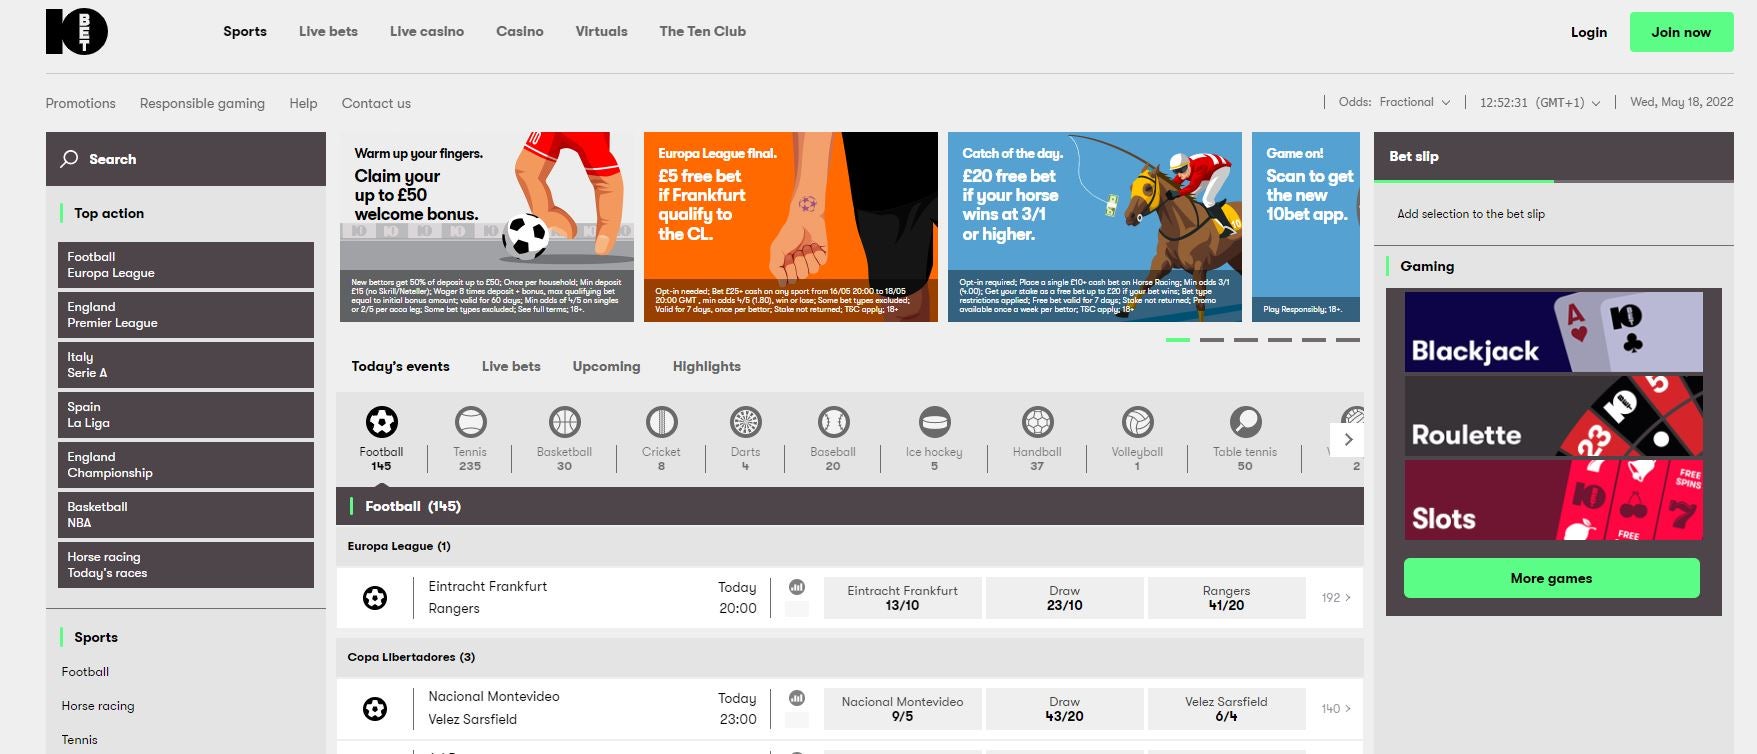Image resolution: width=1757 pixels, height=754 pixels.
Task: Open the £50 welcome bonus banner
Action: 487,227
